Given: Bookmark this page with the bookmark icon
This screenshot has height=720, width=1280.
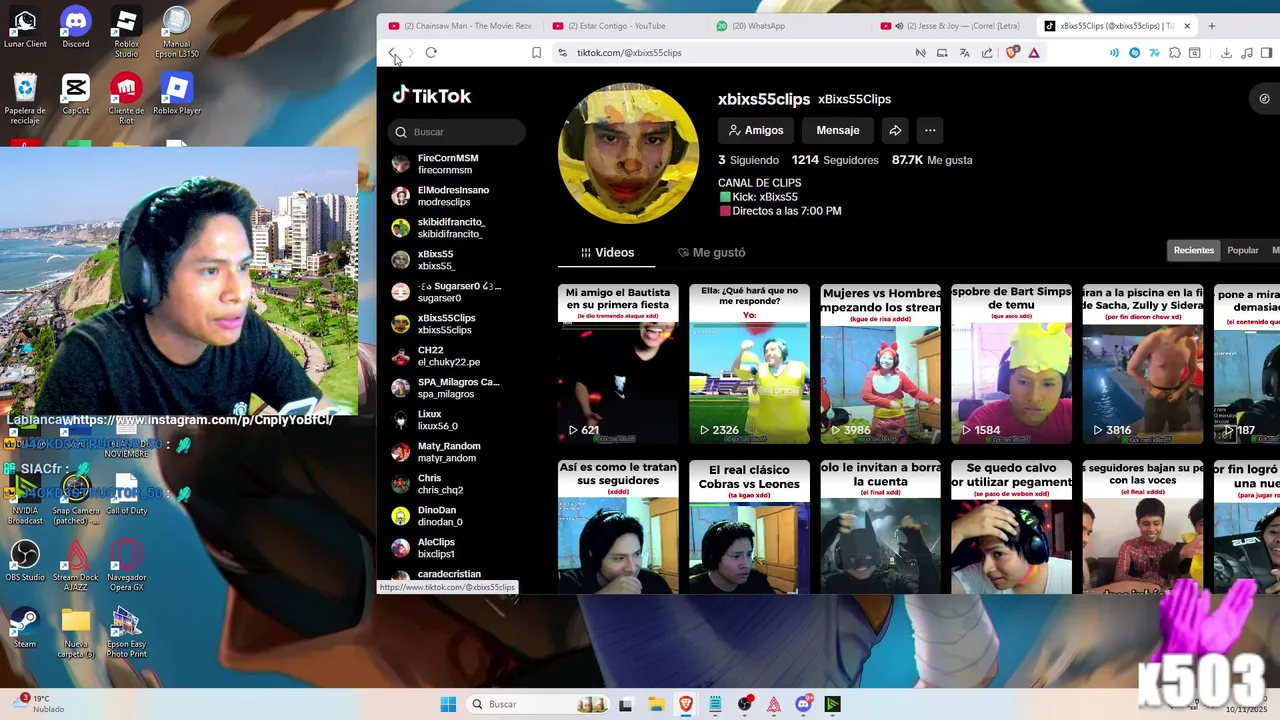Looking at the screenshot, I should pos(536,53).
